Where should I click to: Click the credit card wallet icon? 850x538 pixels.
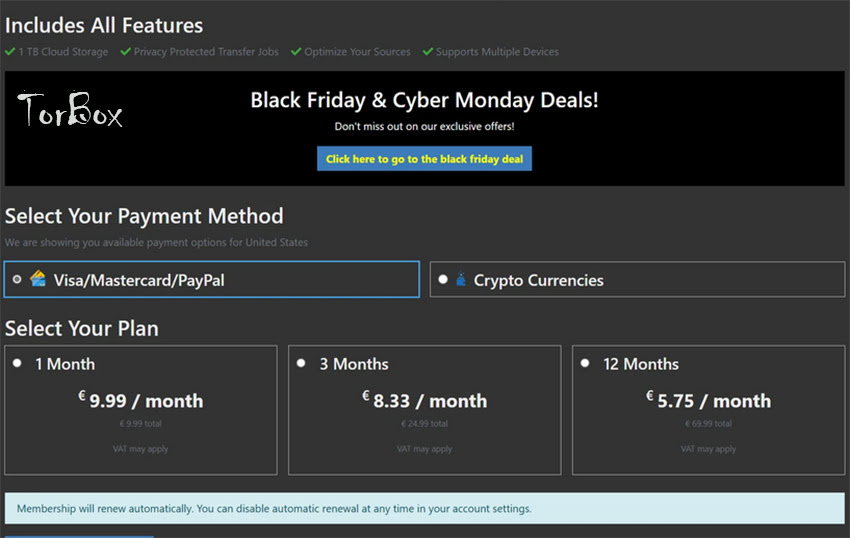click(x=38, y=279)
